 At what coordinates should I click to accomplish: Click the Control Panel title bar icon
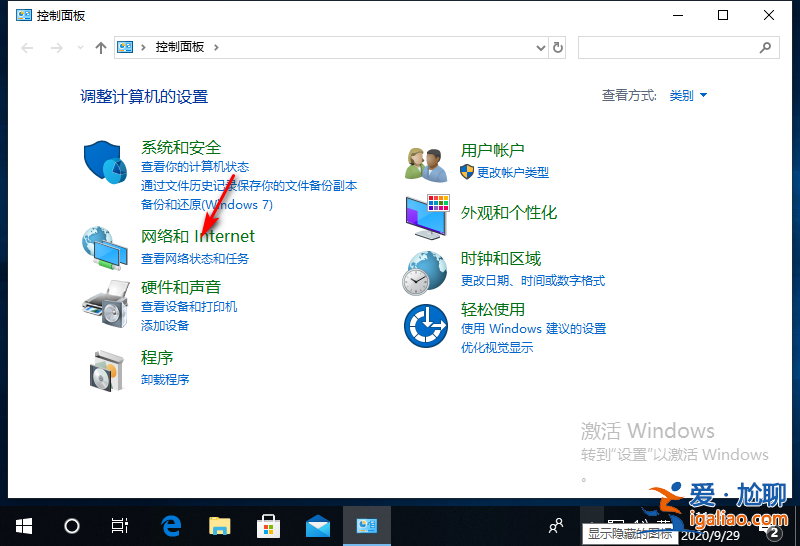[x=23, y=15]
